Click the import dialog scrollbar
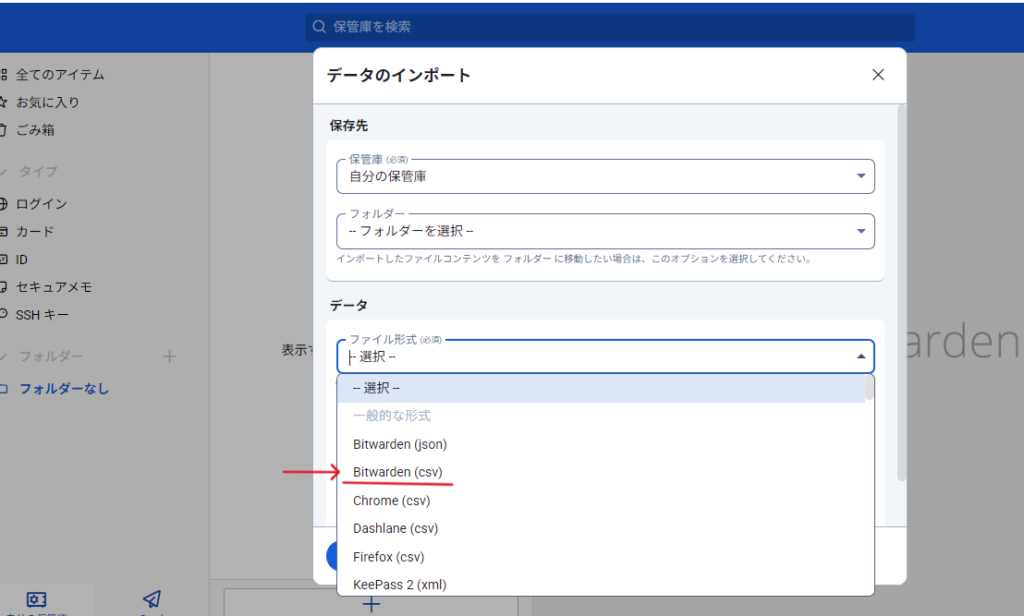This screenshot has width=1024, height=616. [x=901, y=293]
